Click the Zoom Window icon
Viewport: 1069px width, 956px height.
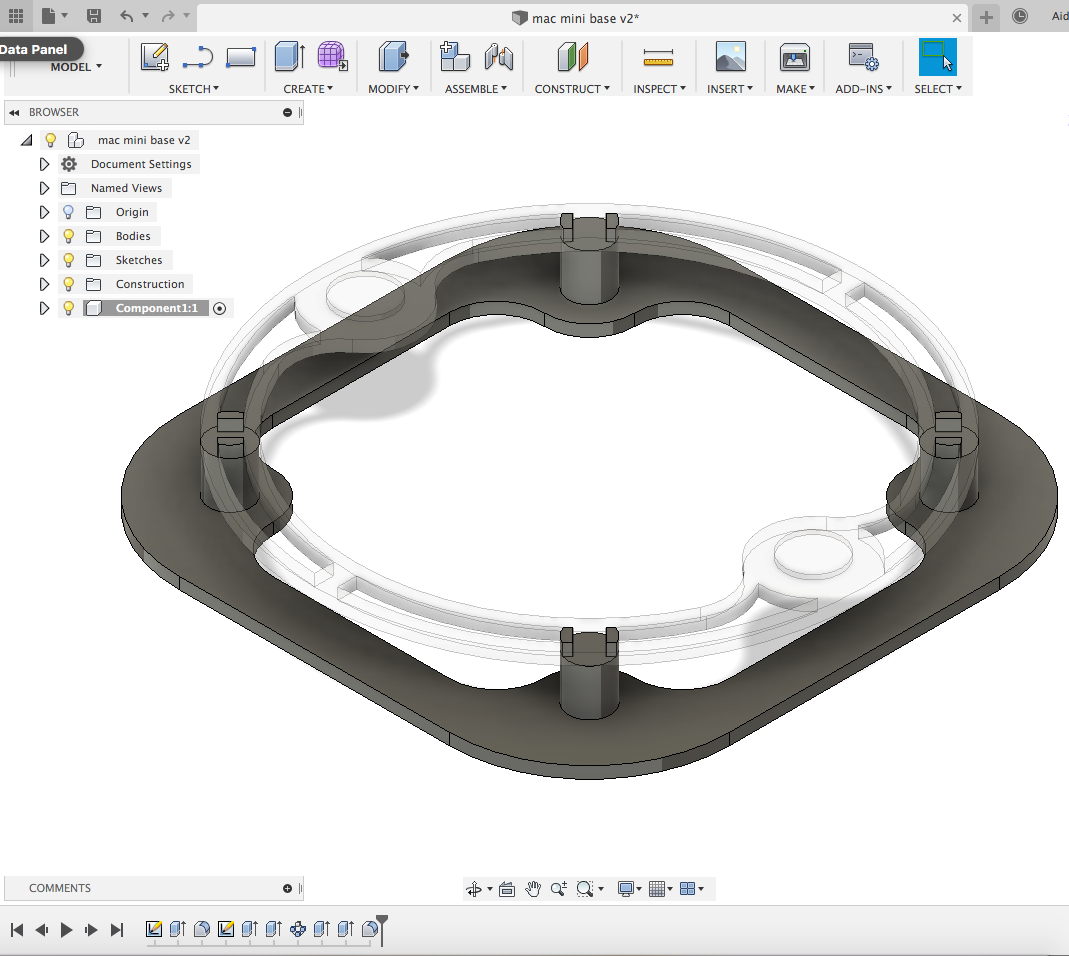(x=585, y=888)
